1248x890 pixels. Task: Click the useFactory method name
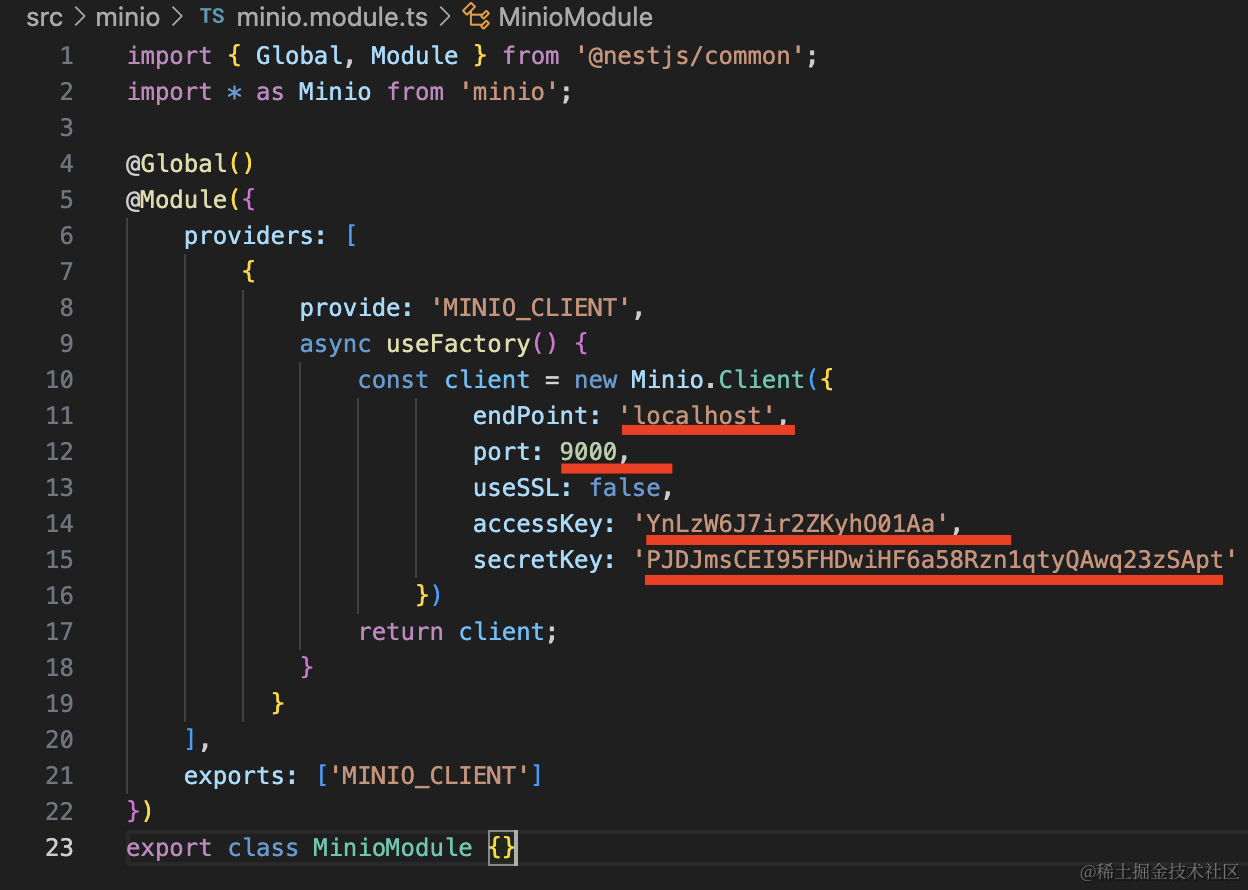[x=458, y=344]
